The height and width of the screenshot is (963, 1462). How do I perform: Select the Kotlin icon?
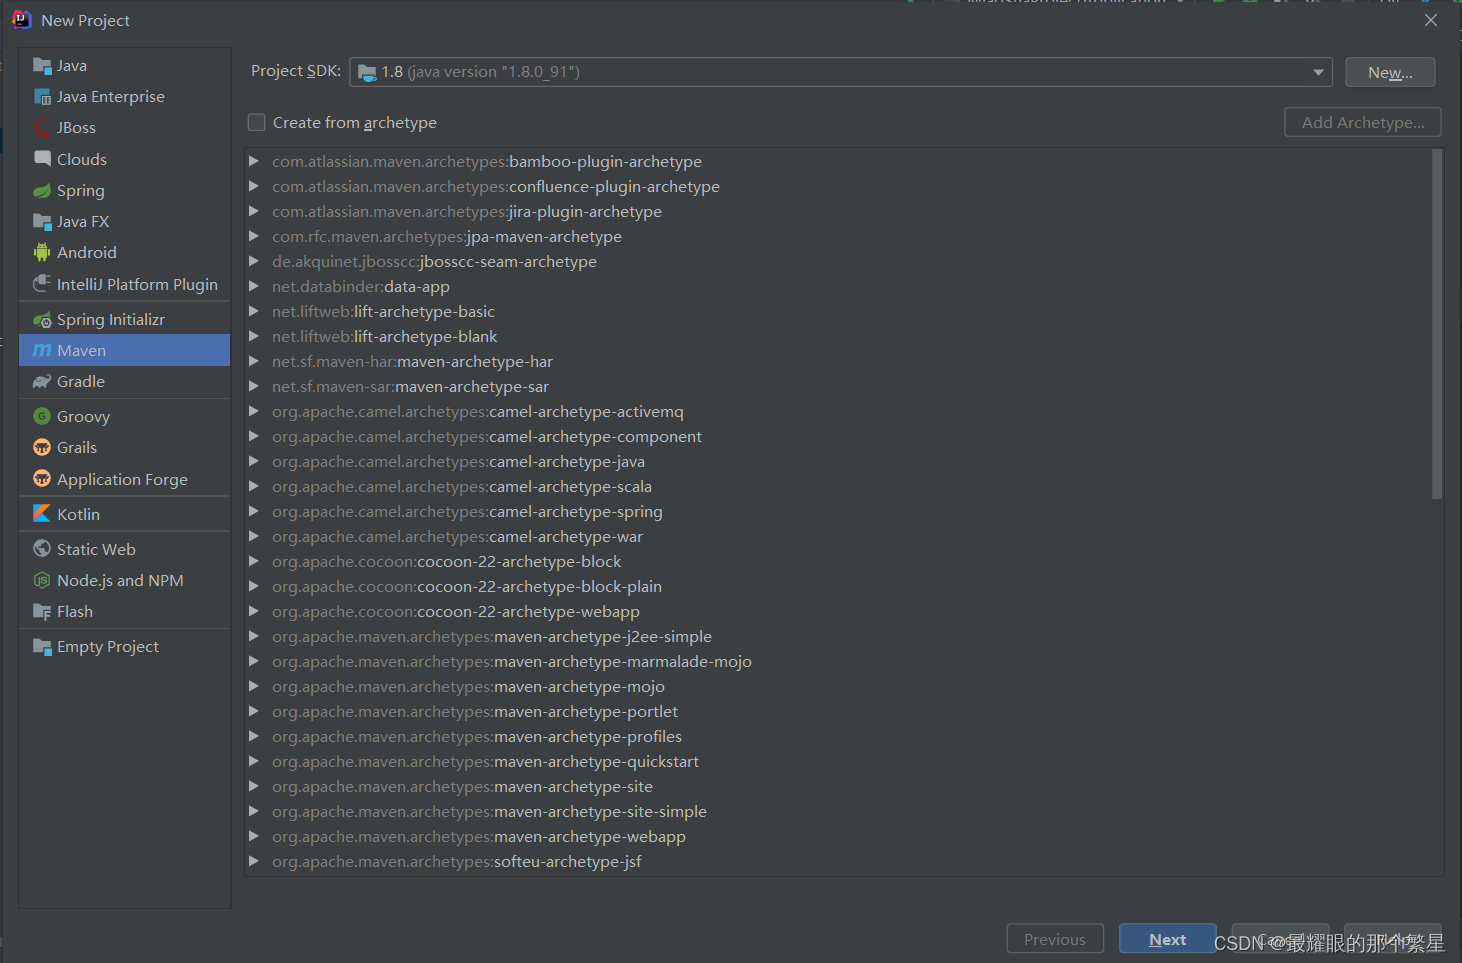coord(42,514)
